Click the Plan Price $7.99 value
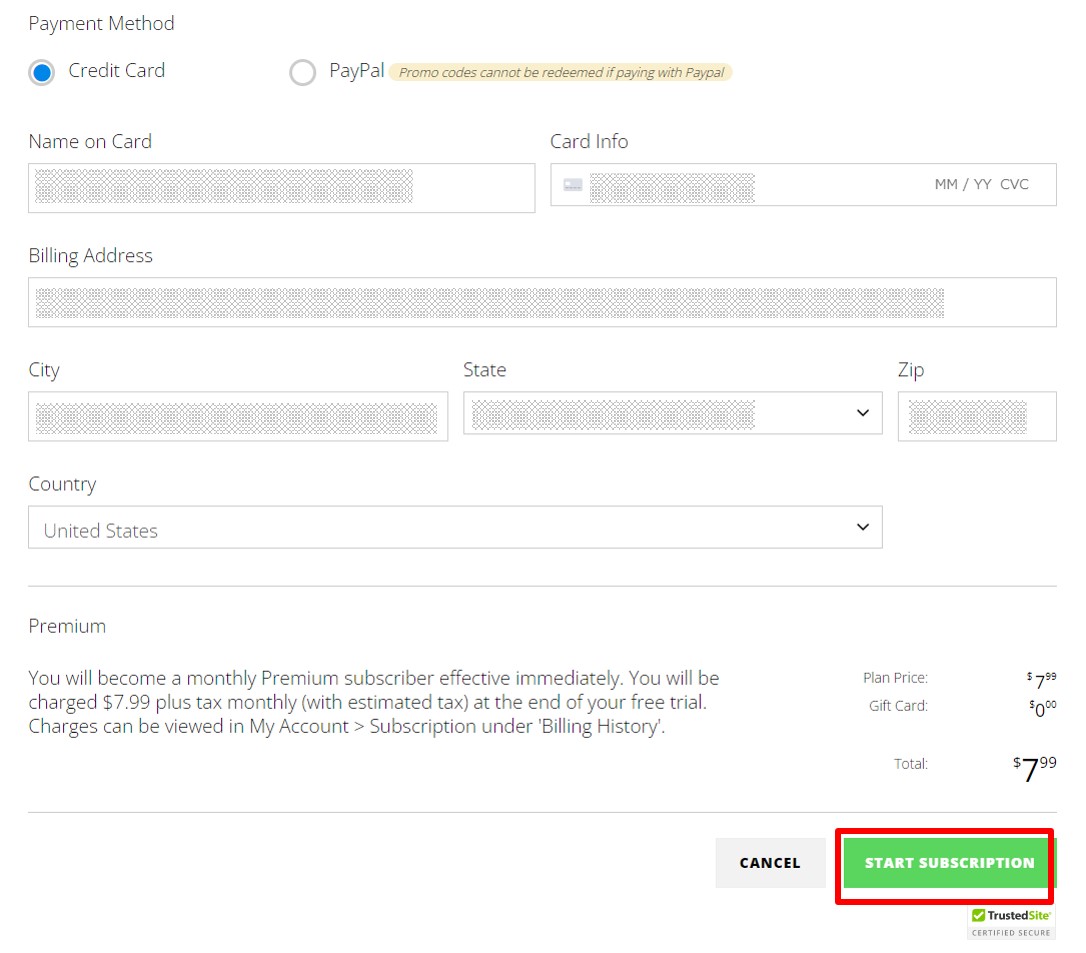The height and width of the screenshot is (953, 1086). [1042, 679]
